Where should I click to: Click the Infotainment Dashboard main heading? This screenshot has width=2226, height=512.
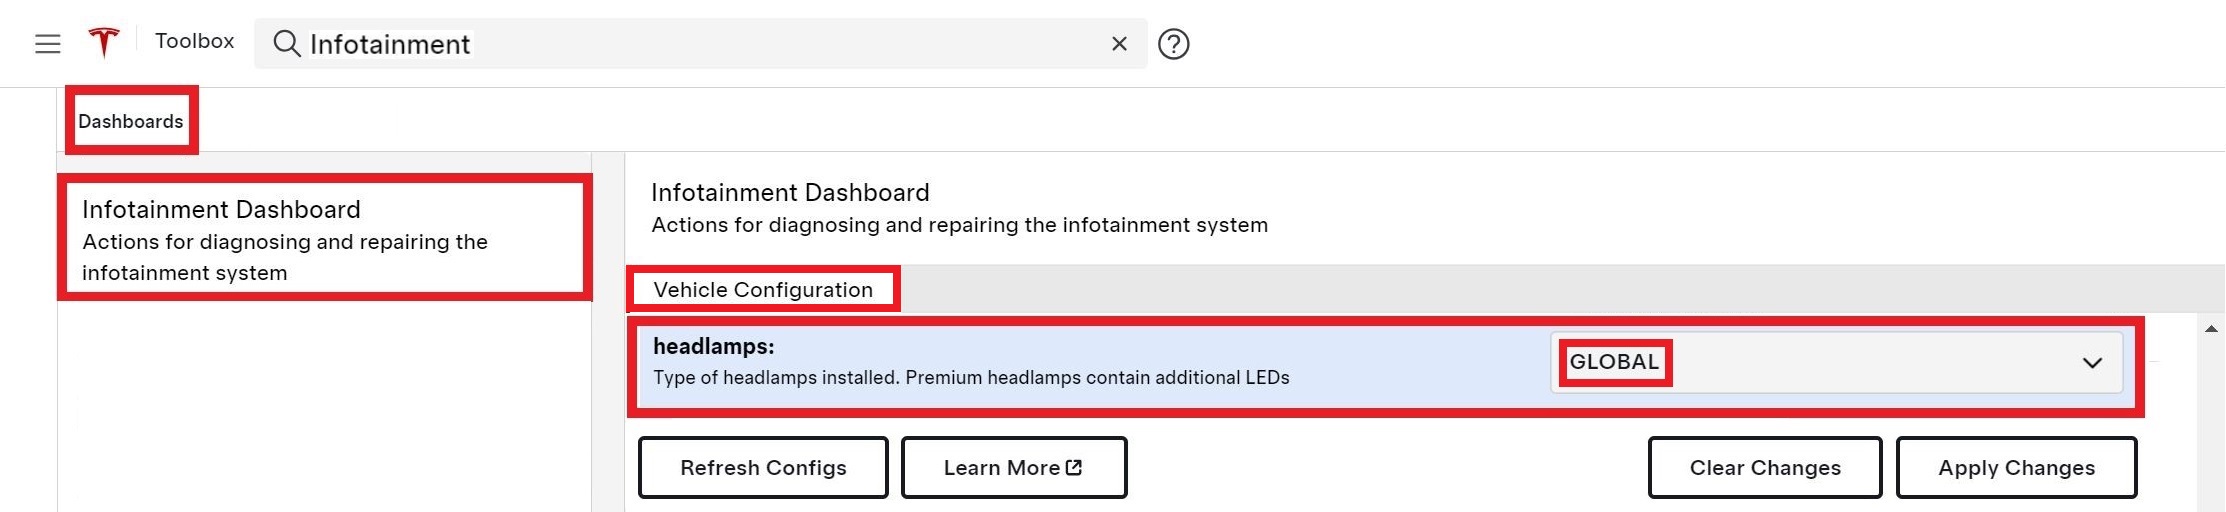click(x=790, y=192)
